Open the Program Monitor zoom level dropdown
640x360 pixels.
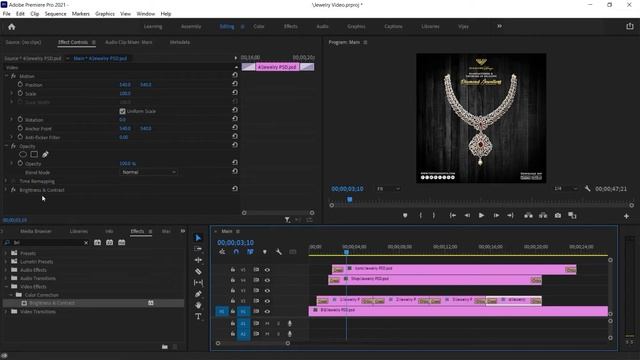[x=388, y=189]
